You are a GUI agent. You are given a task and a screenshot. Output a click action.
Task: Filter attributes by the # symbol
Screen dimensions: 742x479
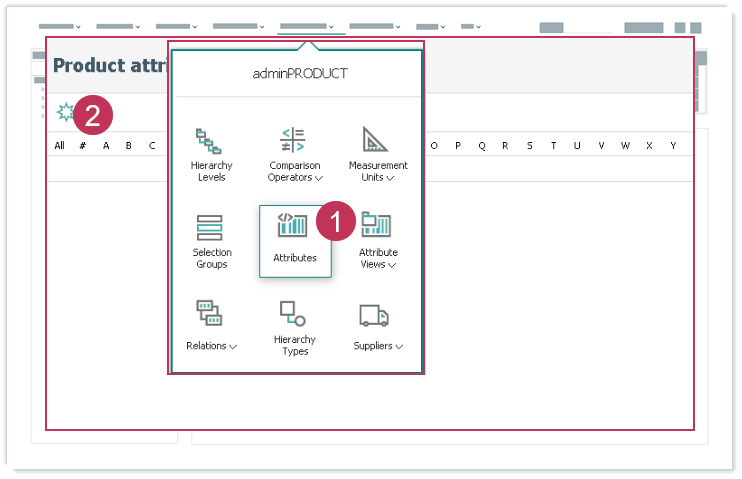tap(83, 146)
